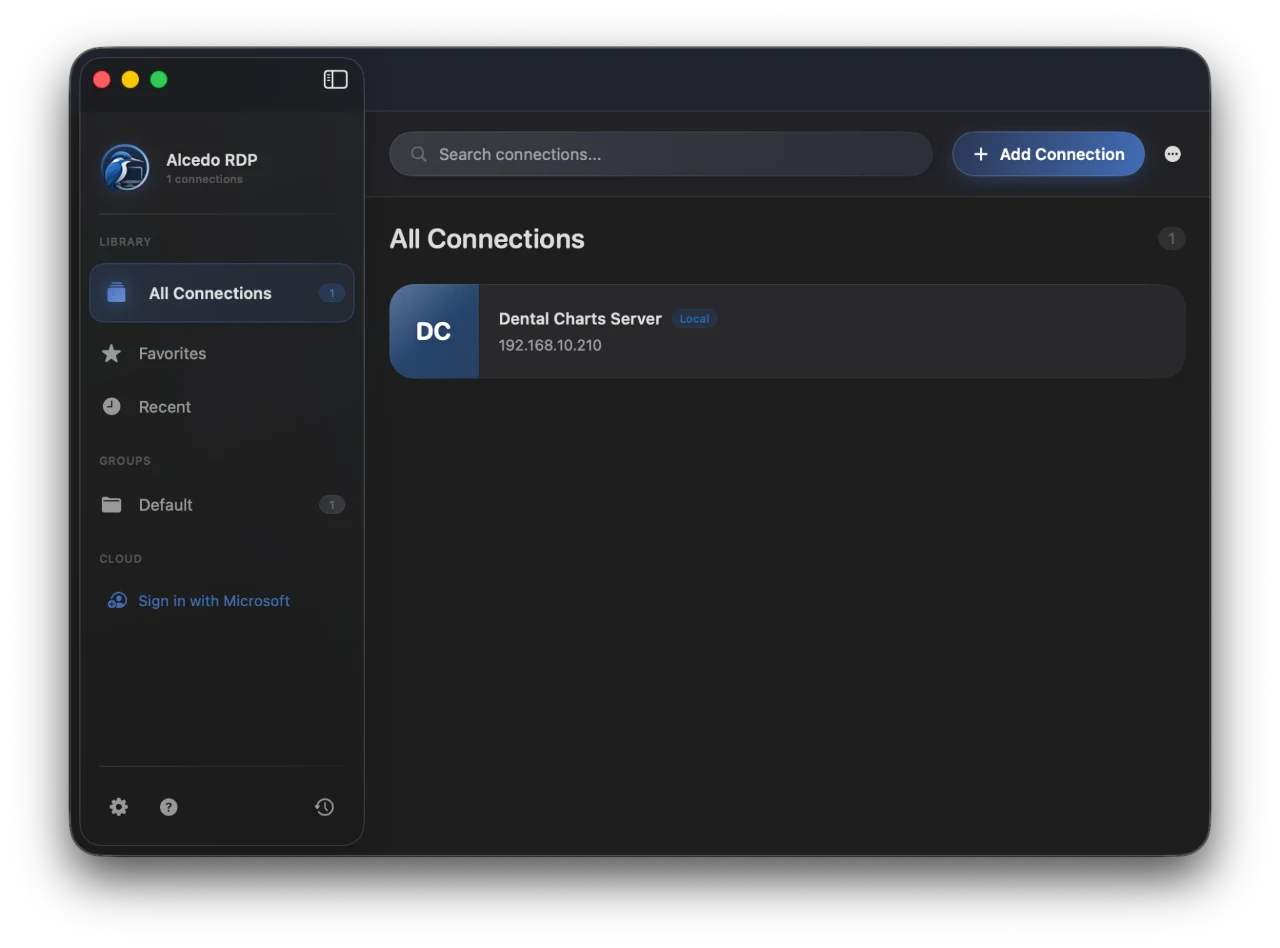Click the Default folder icon

(x=112, y=504)
